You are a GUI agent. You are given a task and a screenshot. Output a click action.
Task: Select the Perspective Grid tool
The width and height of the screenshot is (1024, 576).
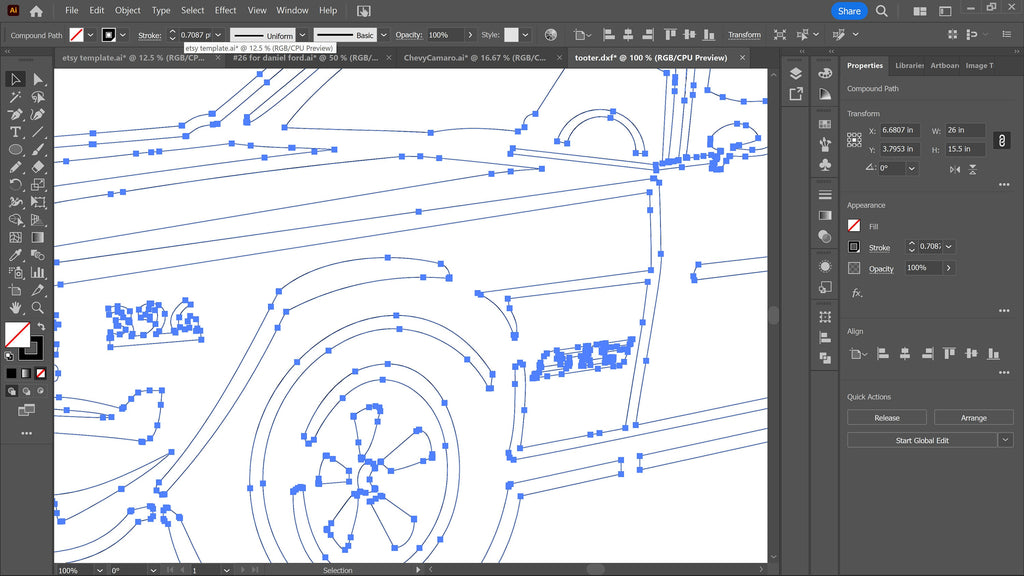[x=38, y=220]
